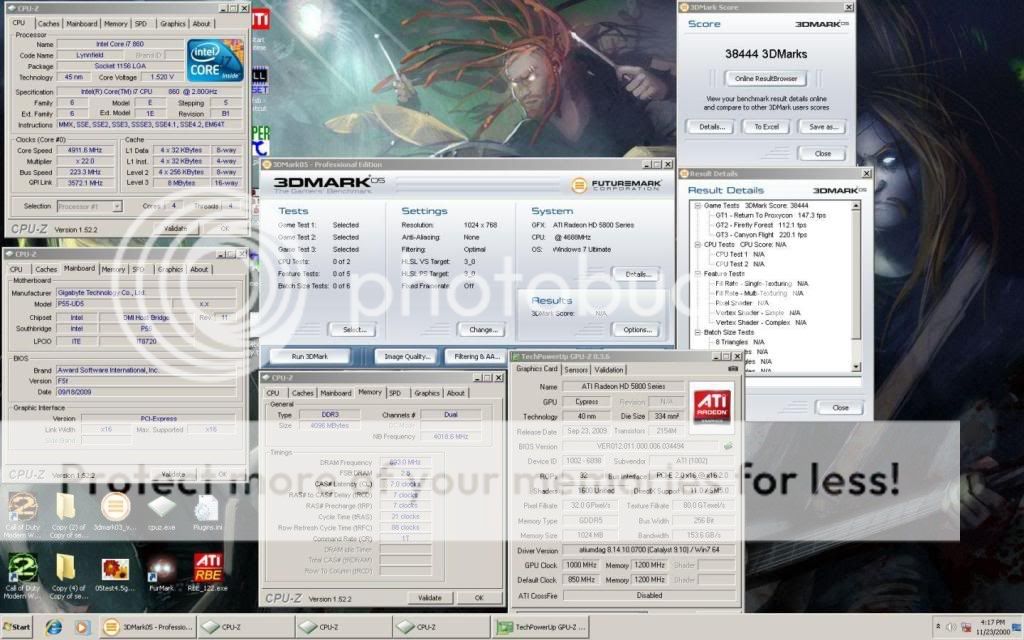Viewport: 1024px width, 640px height.
Task: Collapse the Game Tests tree node
Action: (697, 205)
